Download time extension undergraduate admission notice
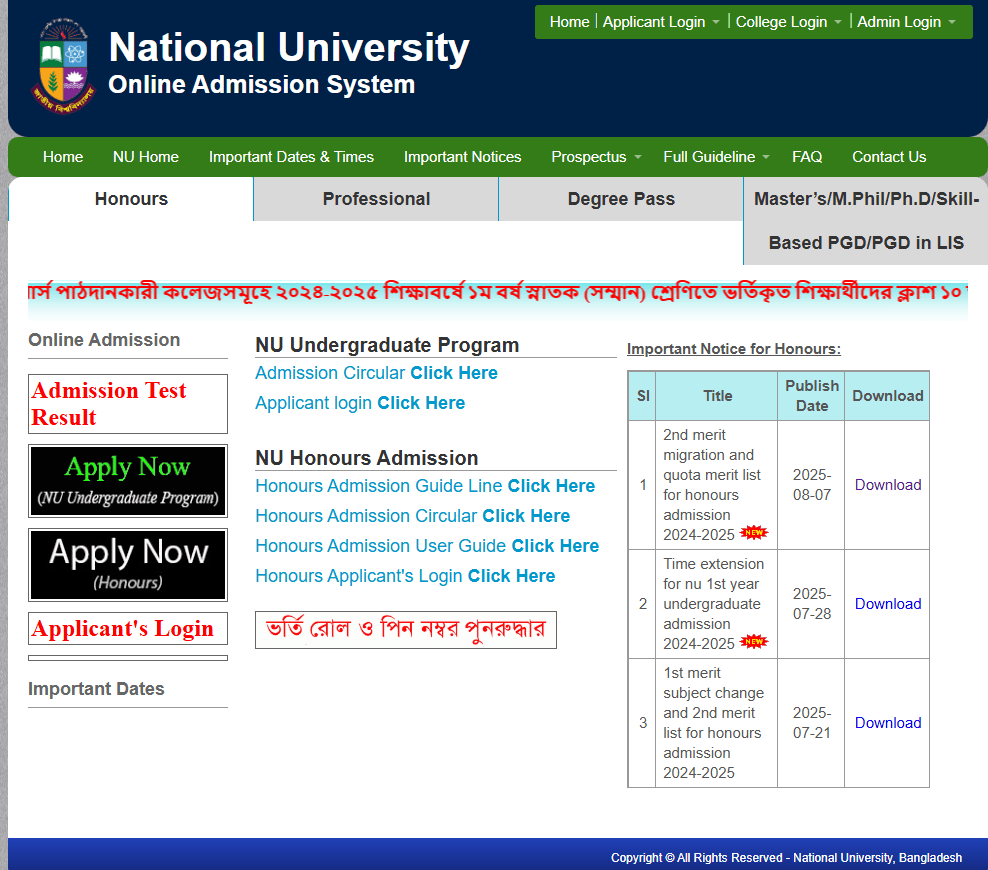 [x=887, y=604]
